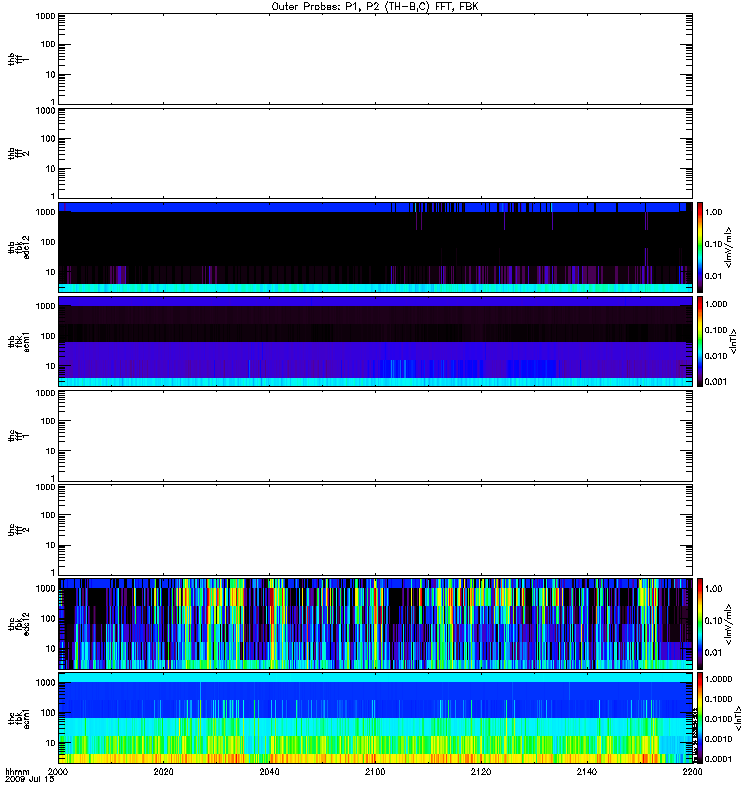Click the '2000' time axis label
750x800 pixels.
pos(58,771)
